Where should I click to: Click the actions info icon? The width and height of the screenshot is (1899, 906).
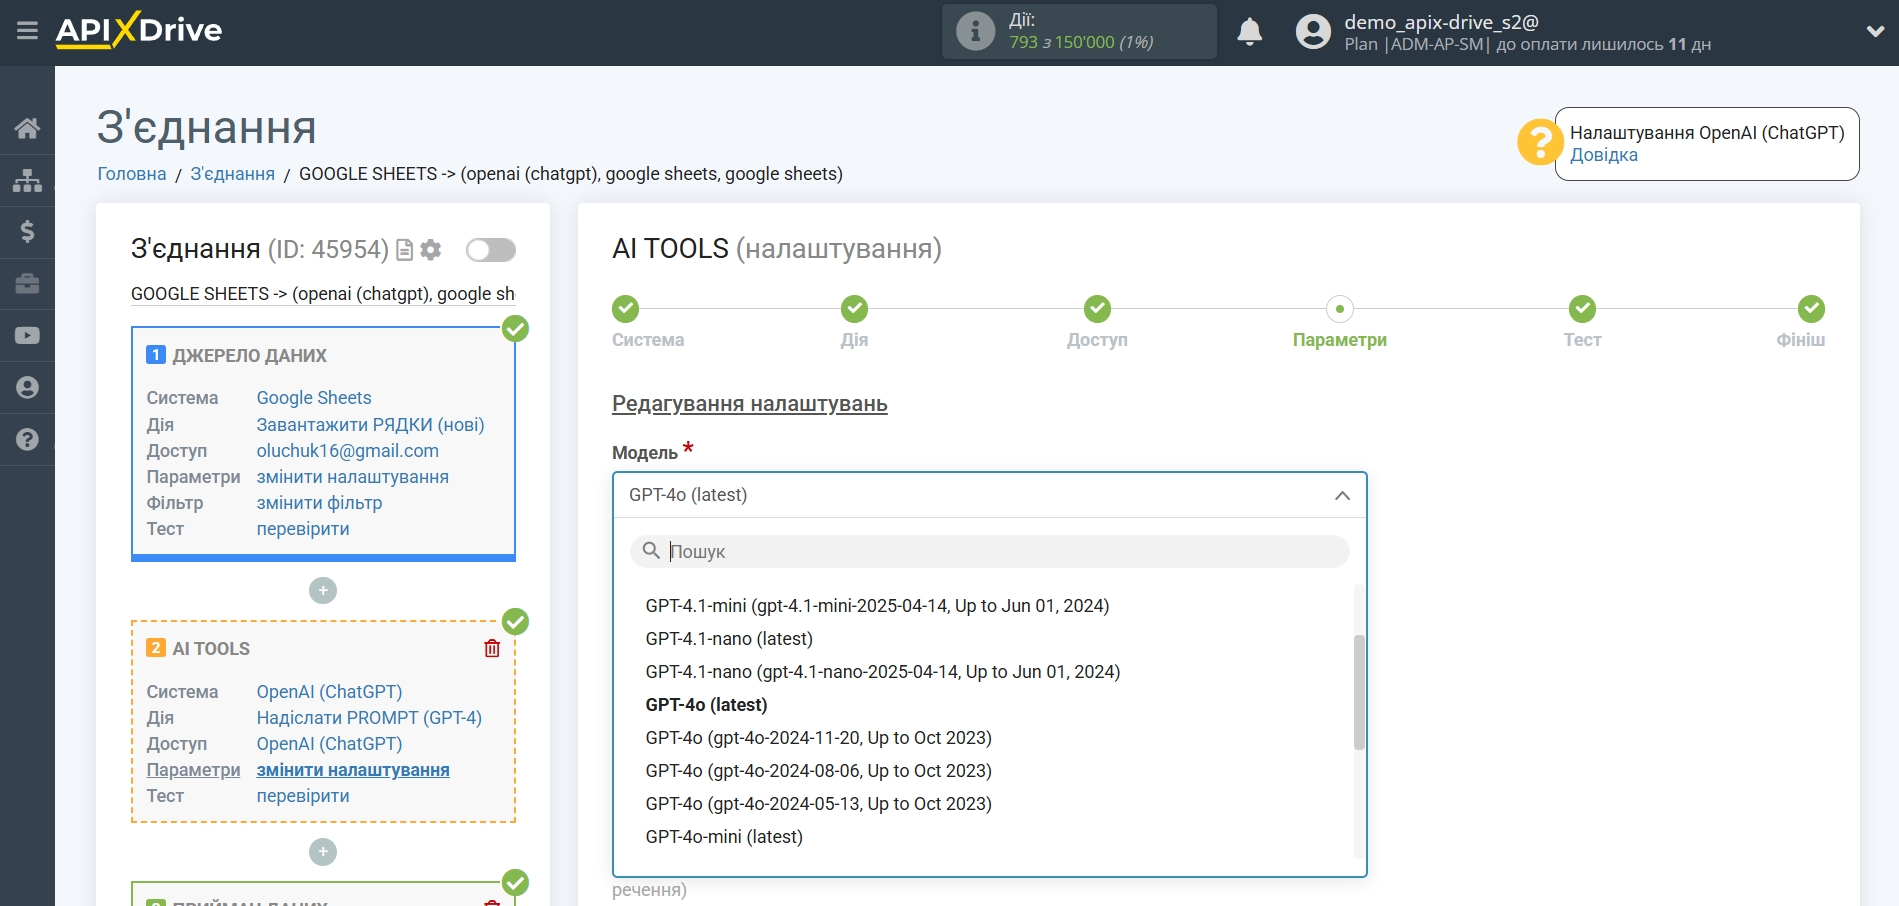point(975,31)
